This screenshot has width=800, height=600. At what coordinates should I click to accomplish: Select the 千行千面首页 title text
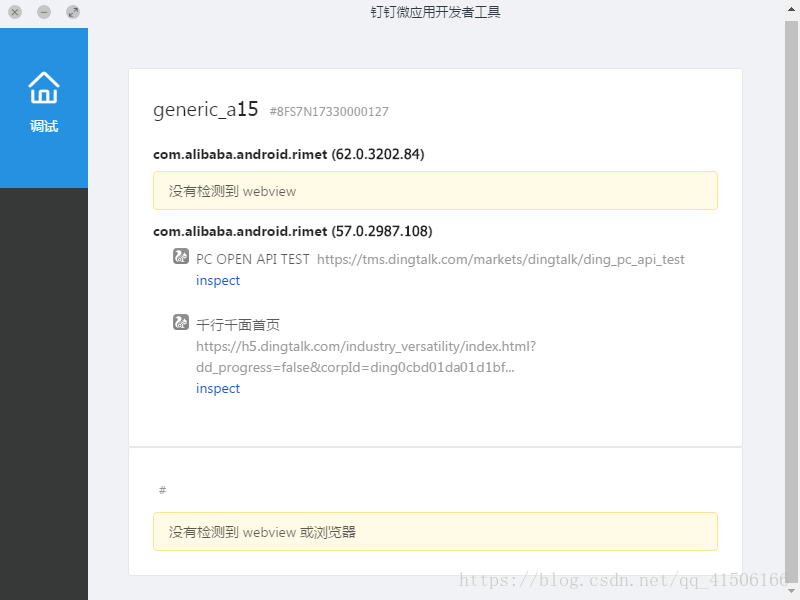(x=238, y=324)
